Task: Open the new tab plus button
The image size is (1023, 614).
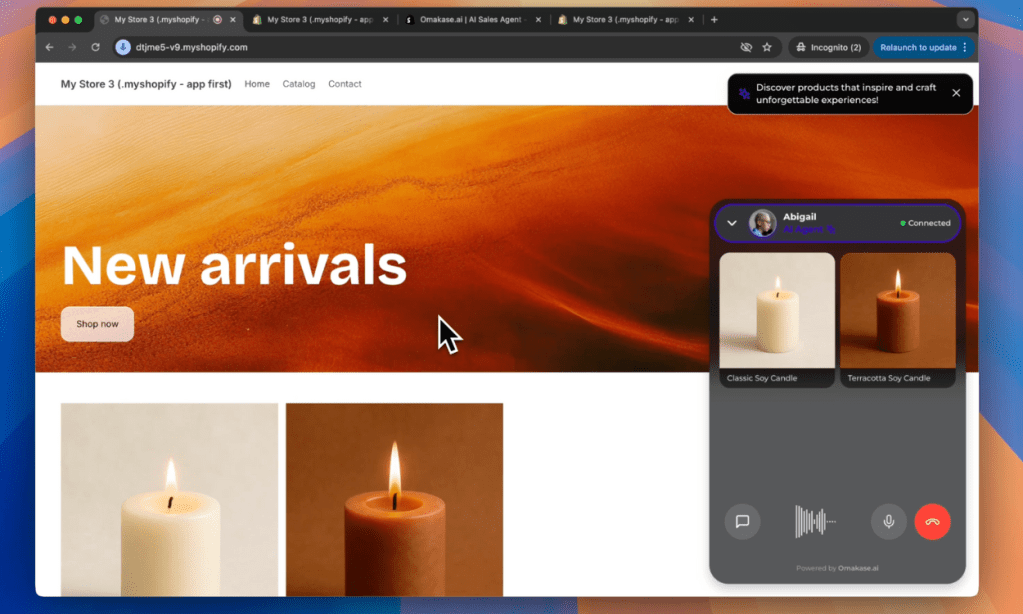Action: [x=714, y=19]
